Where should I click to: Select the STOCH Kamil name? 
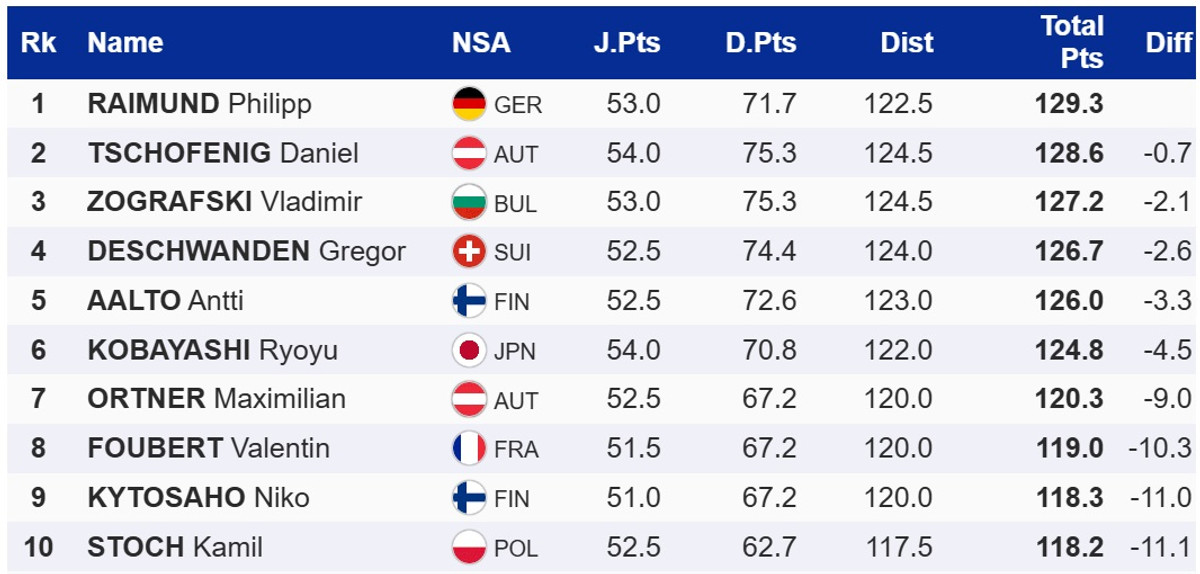(175, 548)
